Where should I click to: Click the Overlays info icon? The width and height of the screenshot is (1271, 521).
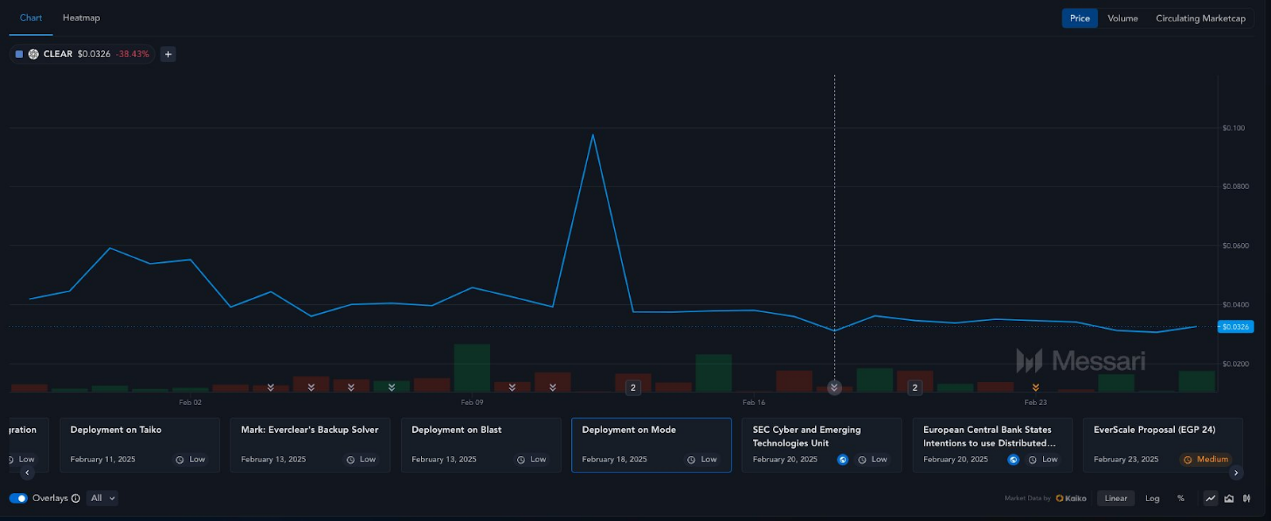76,498
